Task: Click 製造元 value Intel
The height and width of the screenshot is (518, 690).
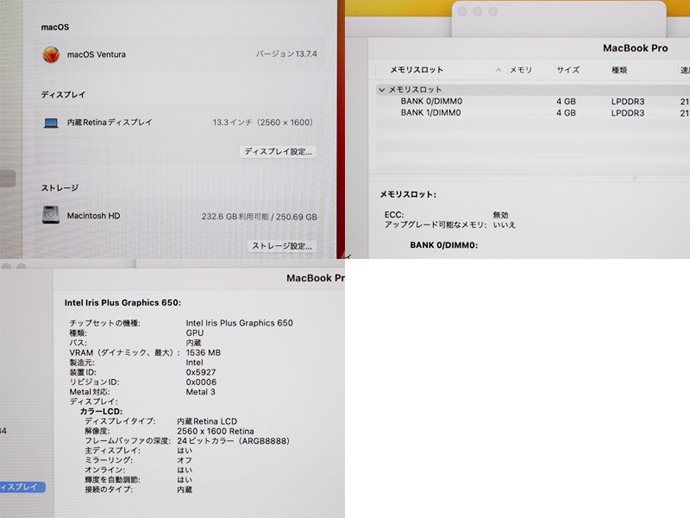Action: point(195,362)
